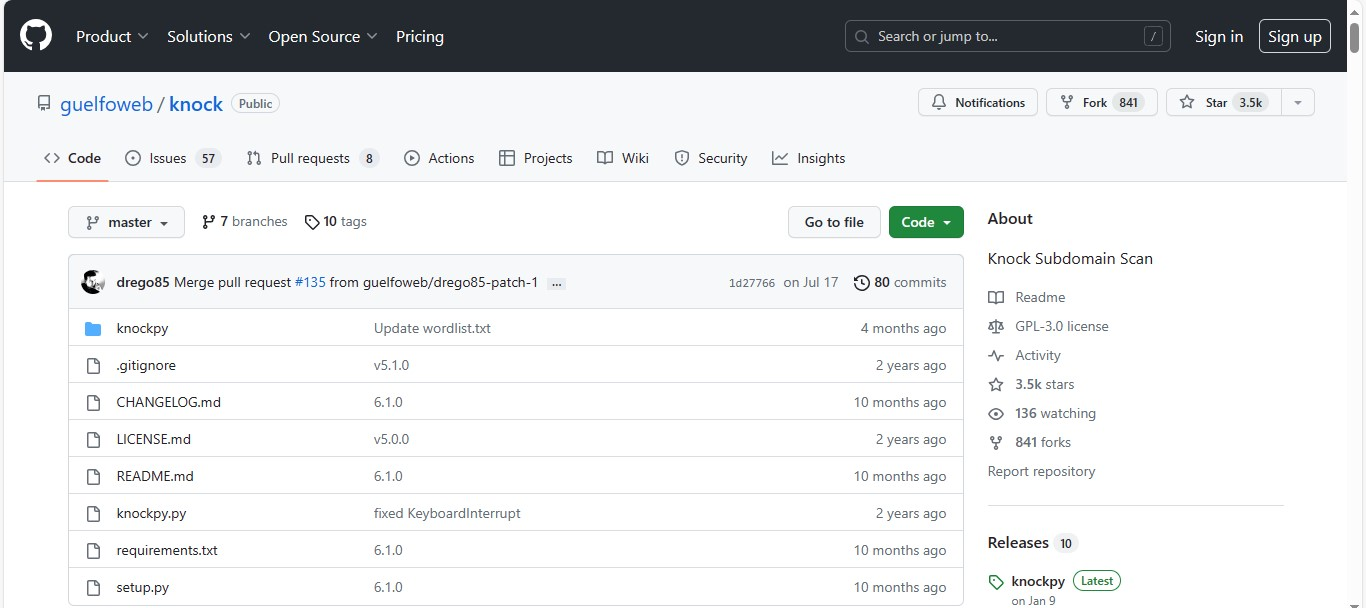Click the clock icon beside 80 commits

pos(862,282)
